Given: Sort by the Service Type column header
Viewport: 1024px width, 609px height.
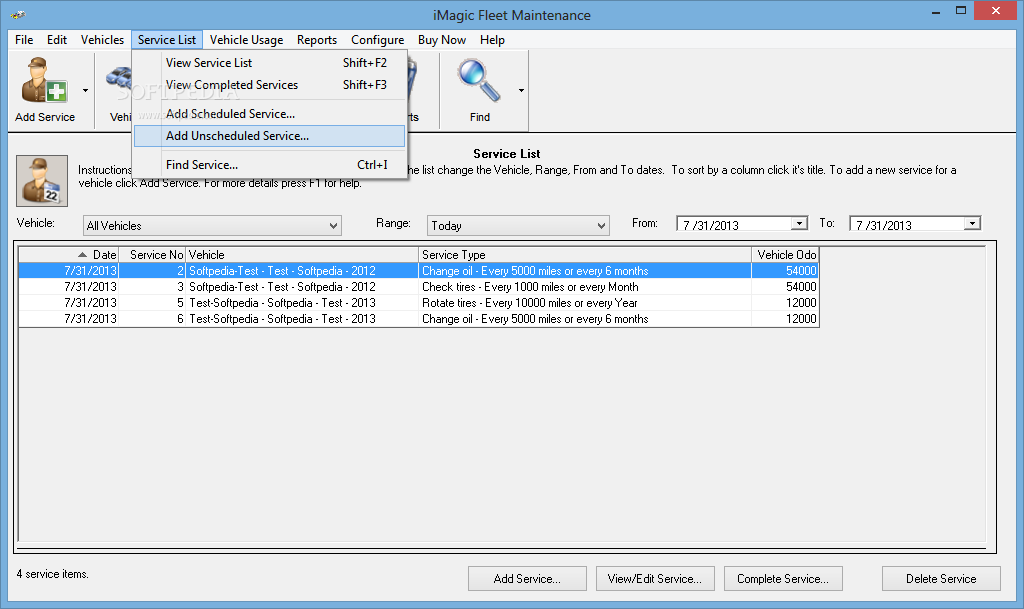Looking at the screenshot, I should [584, 255].
